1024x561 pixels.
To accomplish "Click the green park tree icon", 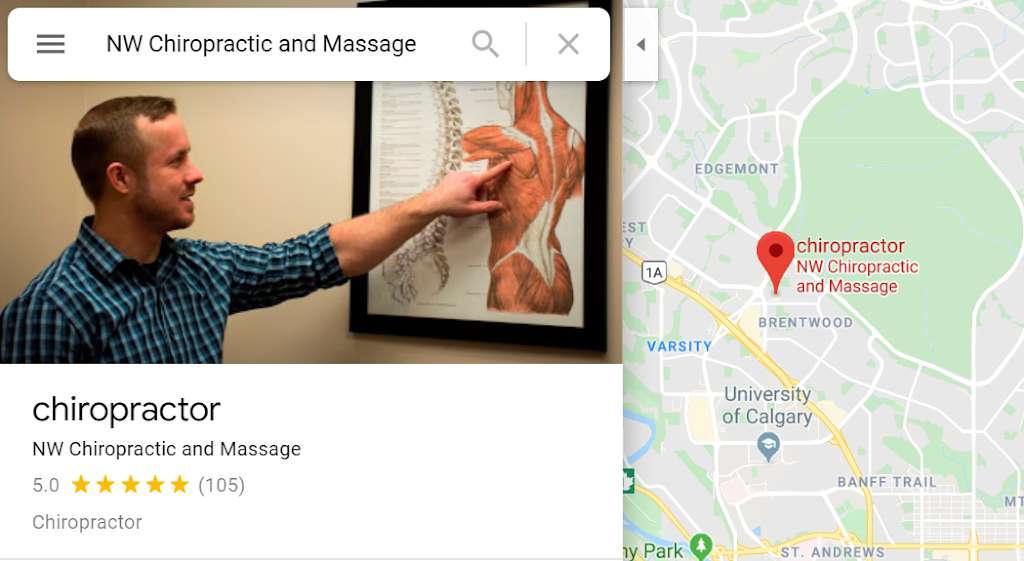I will (x=701, y=546).
